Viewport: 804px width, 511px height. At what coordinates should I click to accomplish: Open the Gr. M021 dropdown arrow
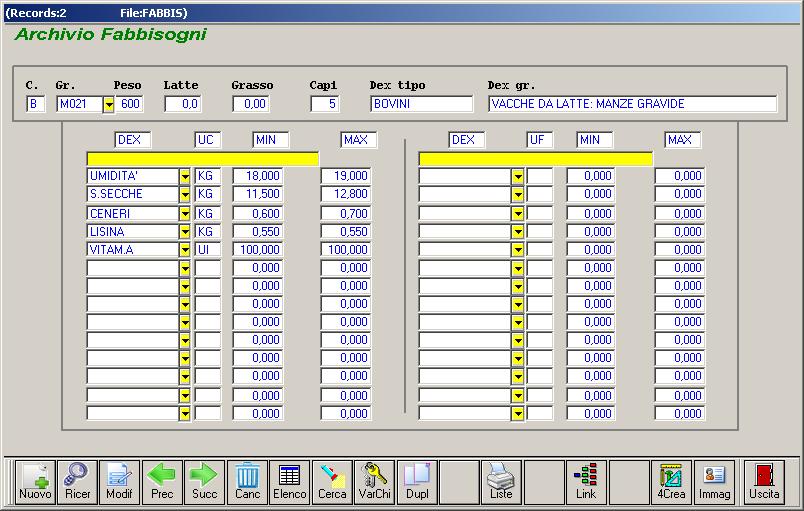point(109,105)
